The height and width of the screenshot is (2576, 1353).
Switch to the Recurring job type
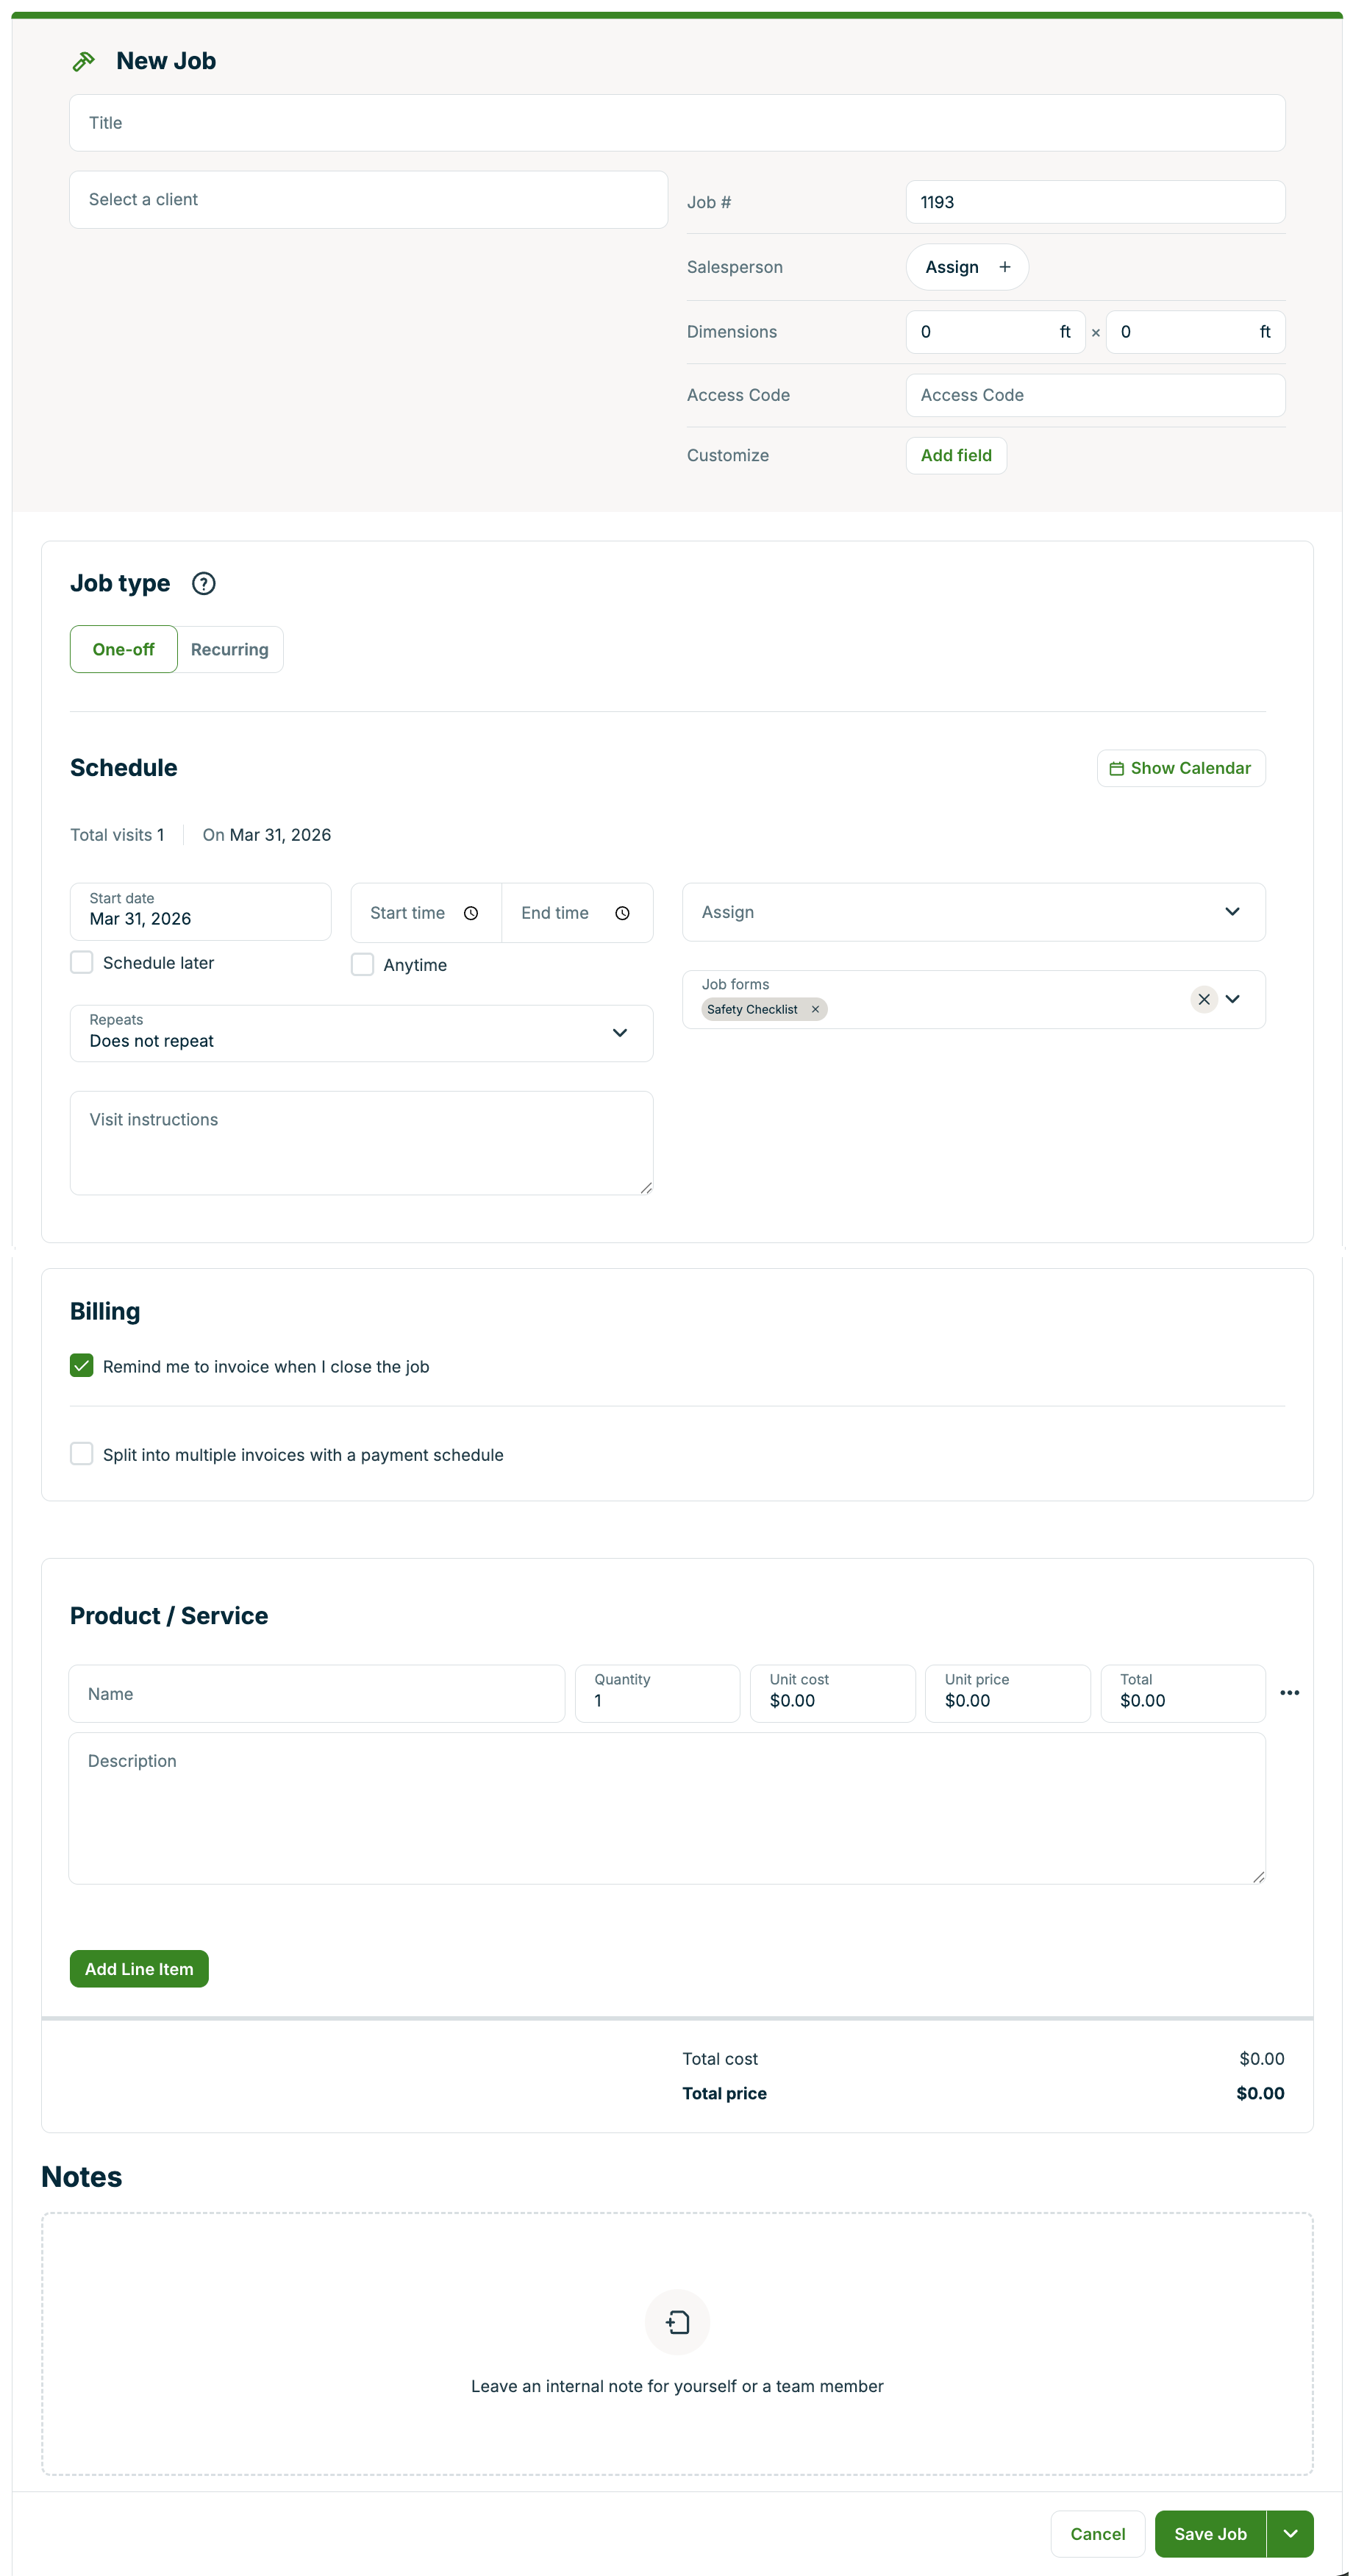point(230,649)
